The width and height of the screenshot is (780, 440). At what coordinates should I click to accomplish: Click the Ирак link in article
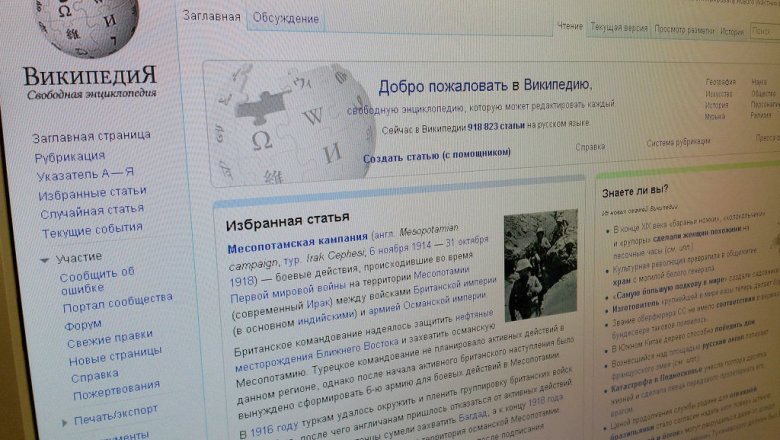click(x=318, y=303)
